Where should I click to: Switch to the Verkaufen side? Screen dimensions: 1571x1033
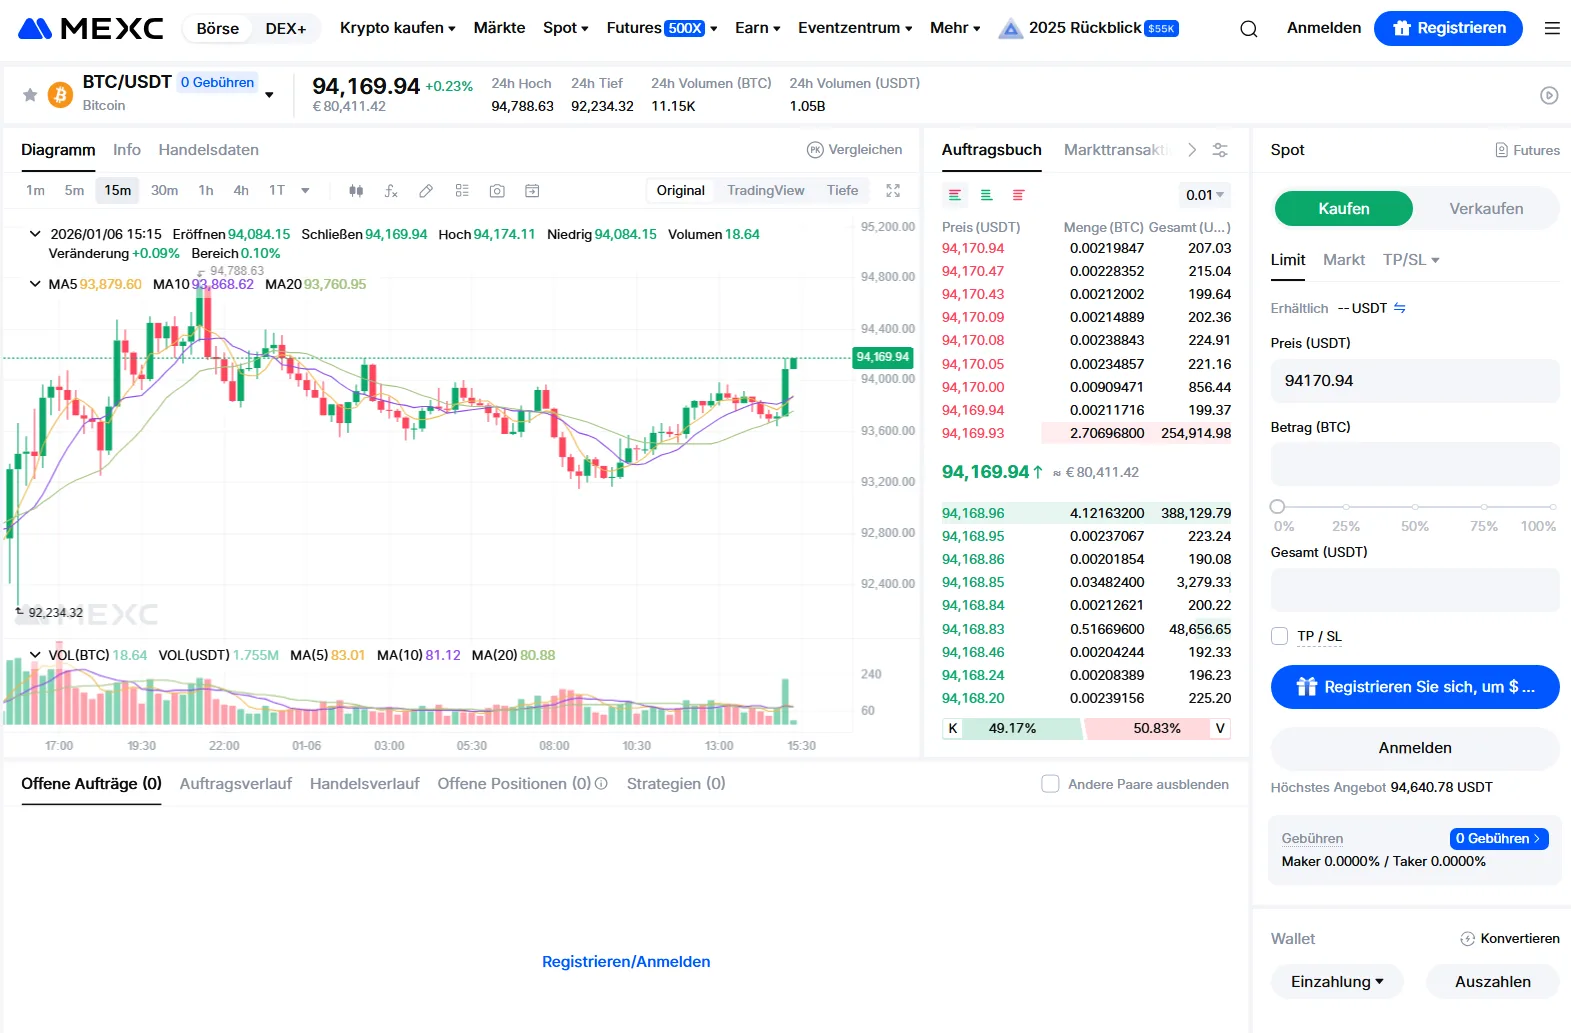(x=1486, y=209)
